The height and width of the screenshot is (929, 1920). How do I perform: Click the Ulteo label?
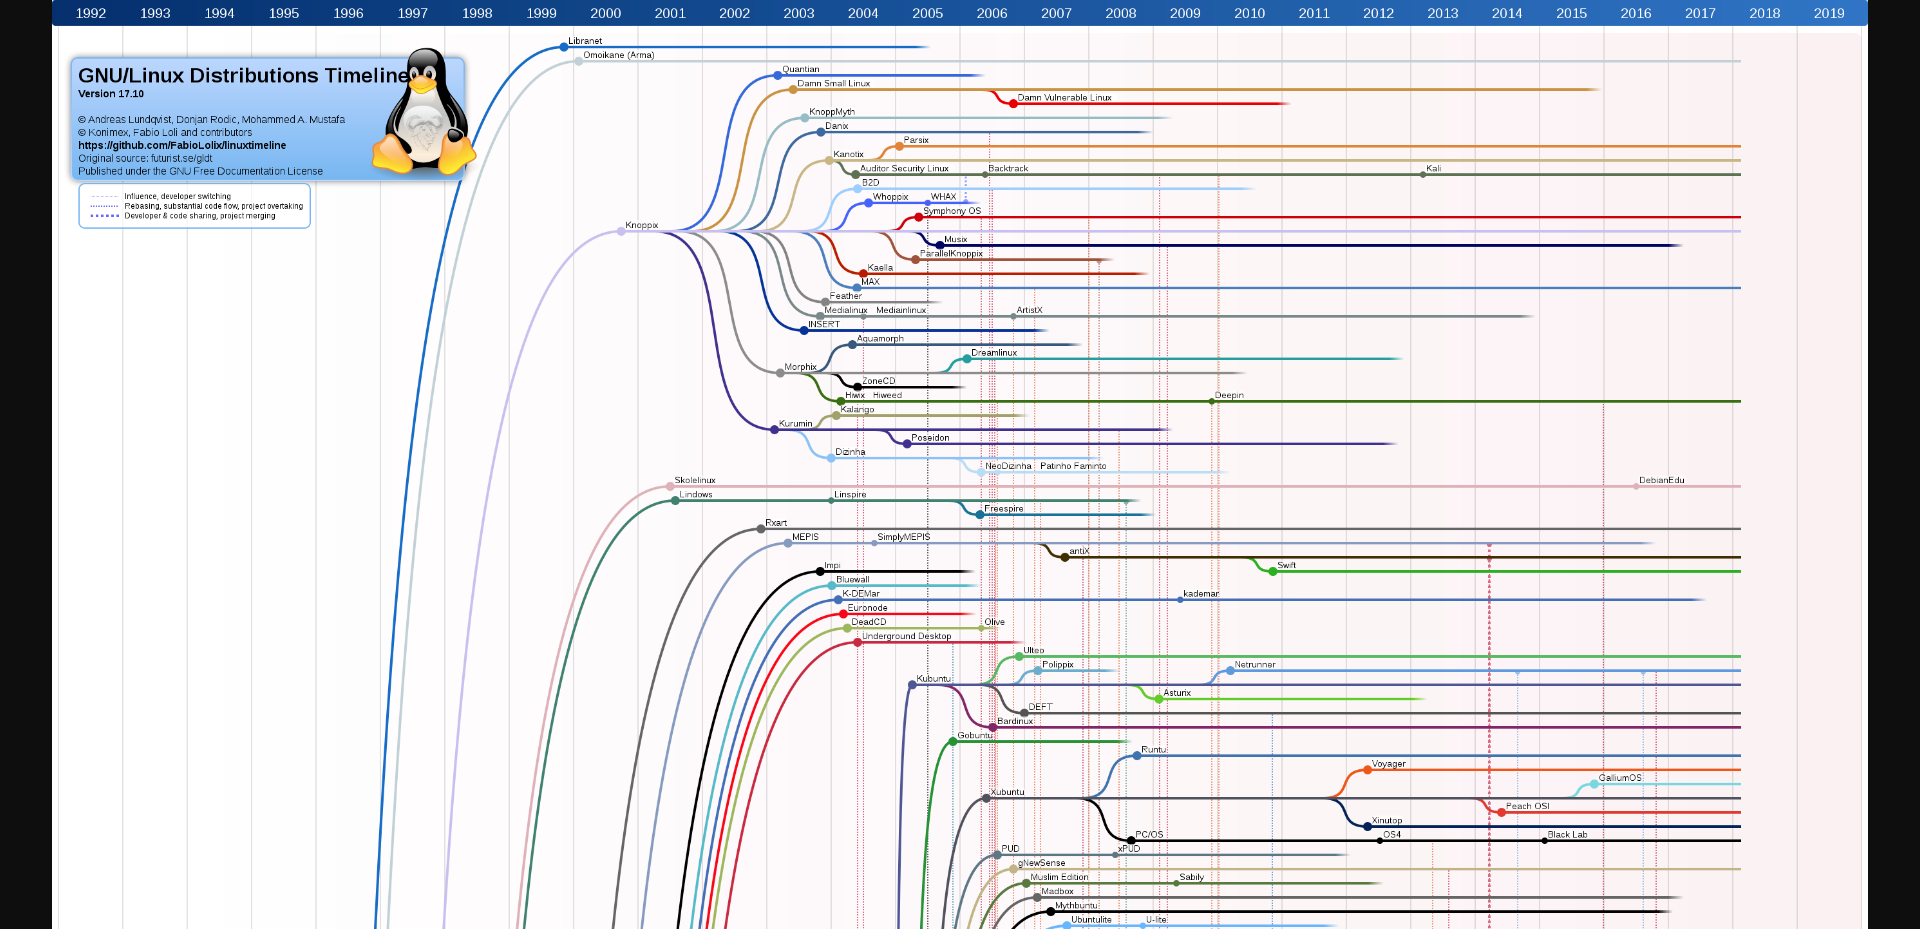(x=1034, y=650)
